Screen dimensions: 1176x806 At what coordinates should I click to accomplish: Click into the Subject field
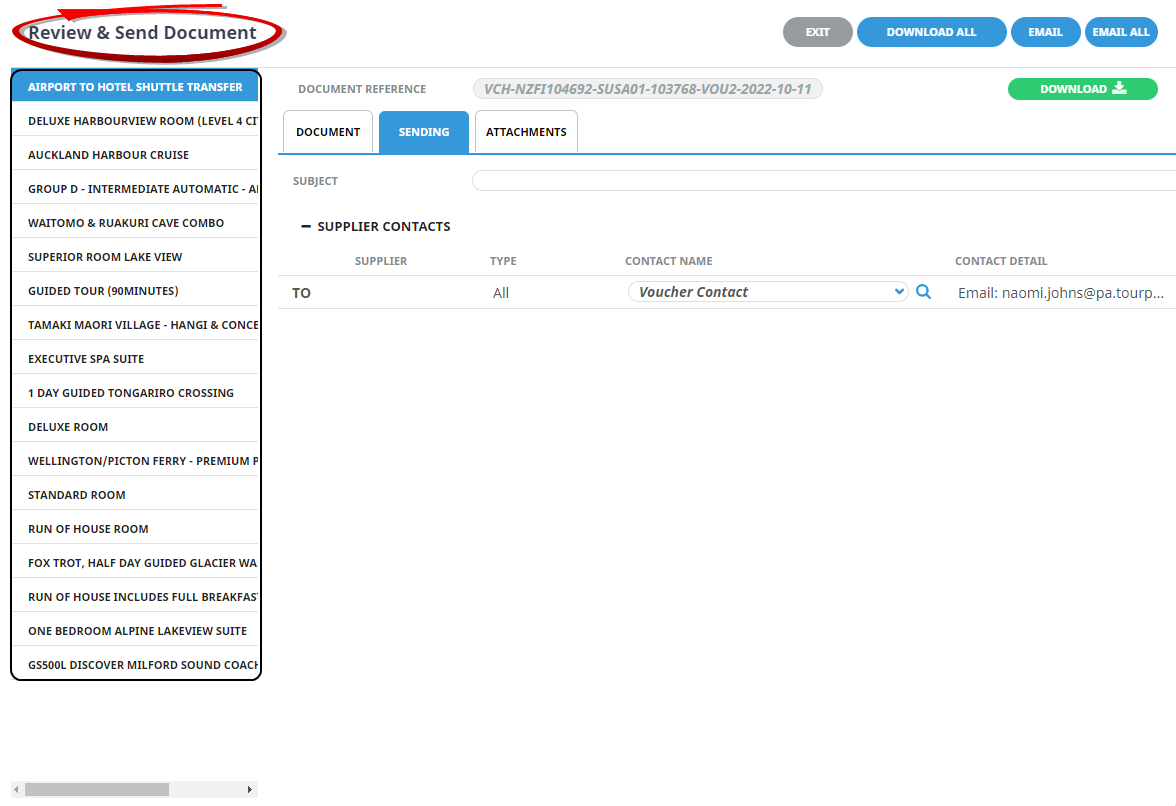point(824,181)
